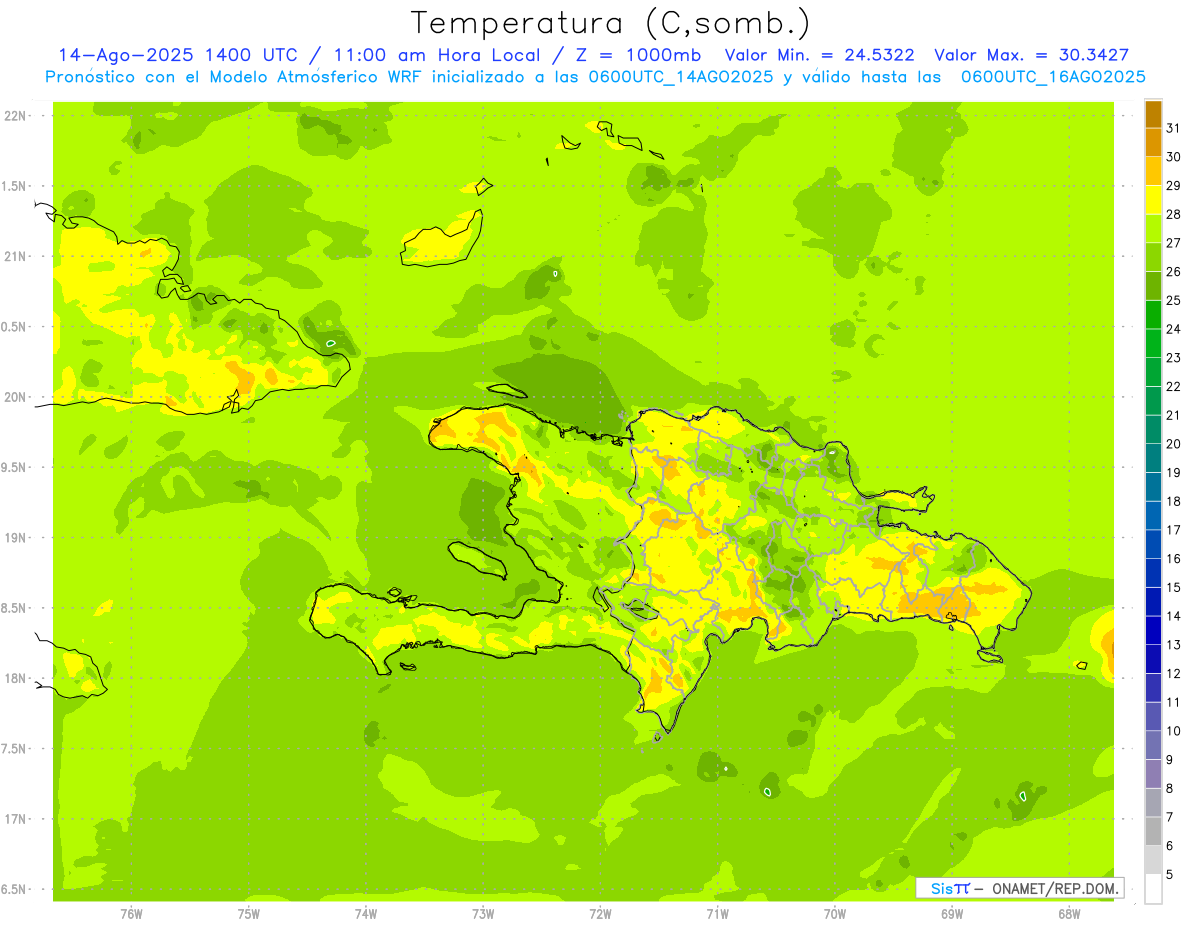Screen dimensions: 1200x927
Task: Click the title 'Temperatura (C,somb.)'
Action: tap(611, 23)
